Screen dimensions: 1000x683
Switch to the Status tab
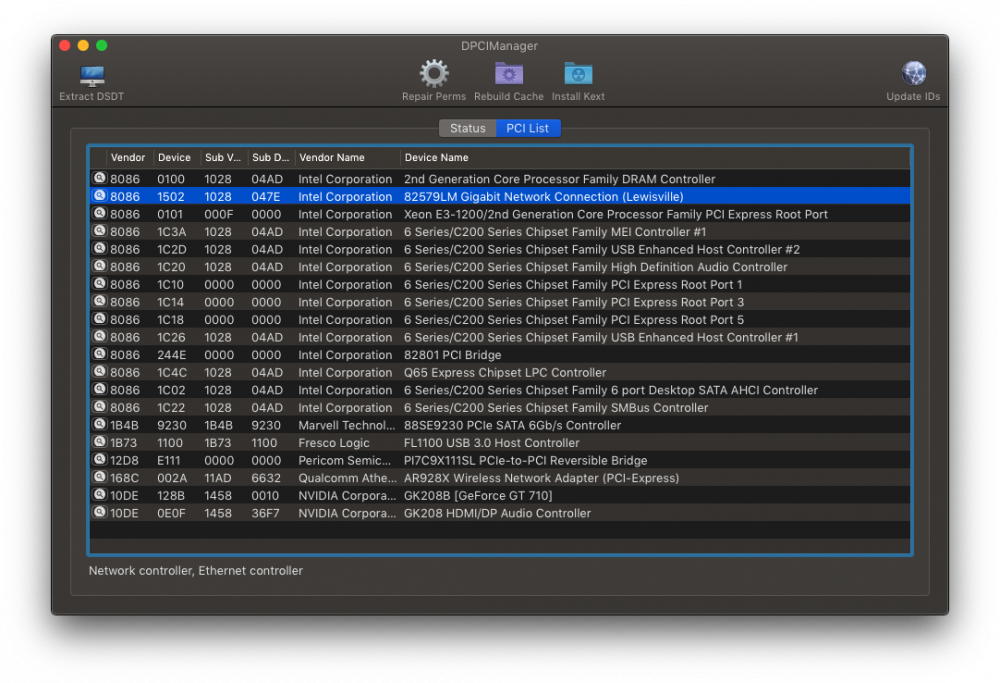tap(467, 128)
